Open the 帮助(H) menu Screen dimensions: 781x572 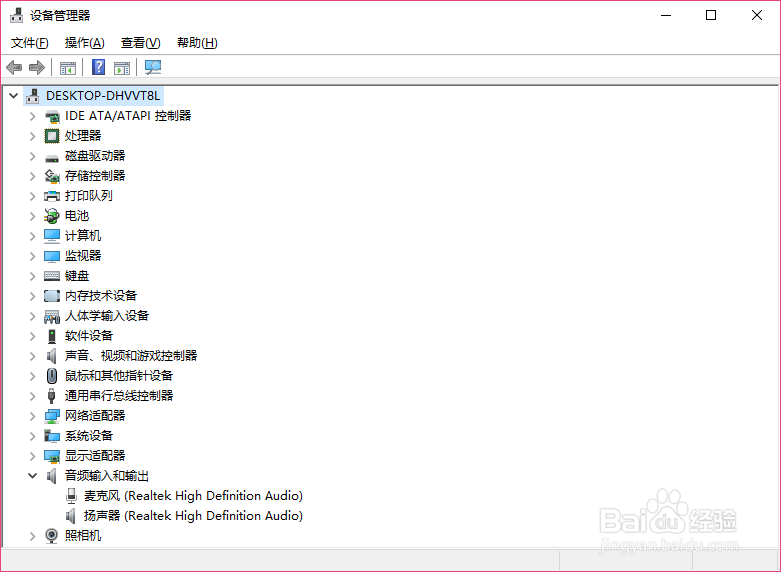tap(197, 43)
